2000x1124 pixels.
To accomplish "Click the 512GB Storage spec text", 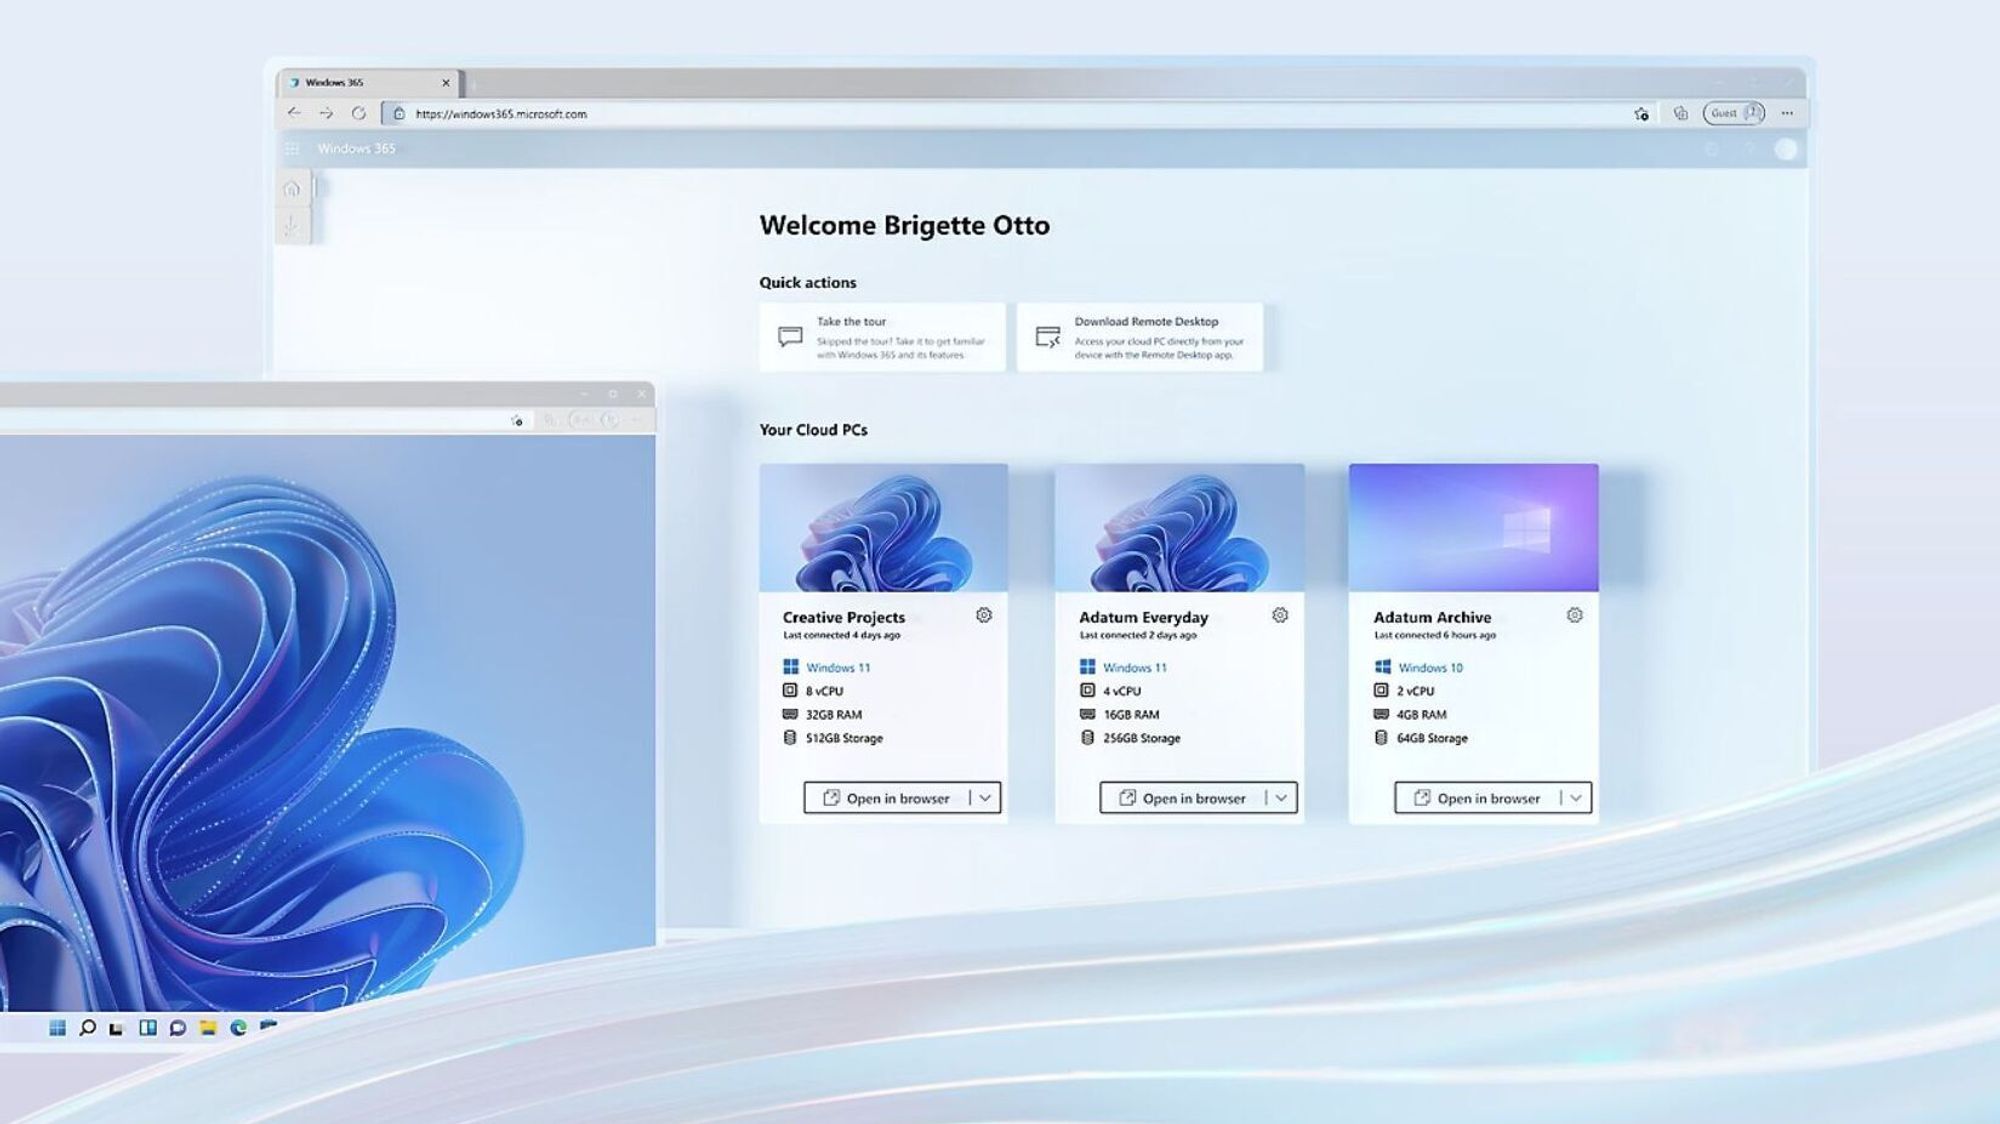I will (x=845, y=738).
